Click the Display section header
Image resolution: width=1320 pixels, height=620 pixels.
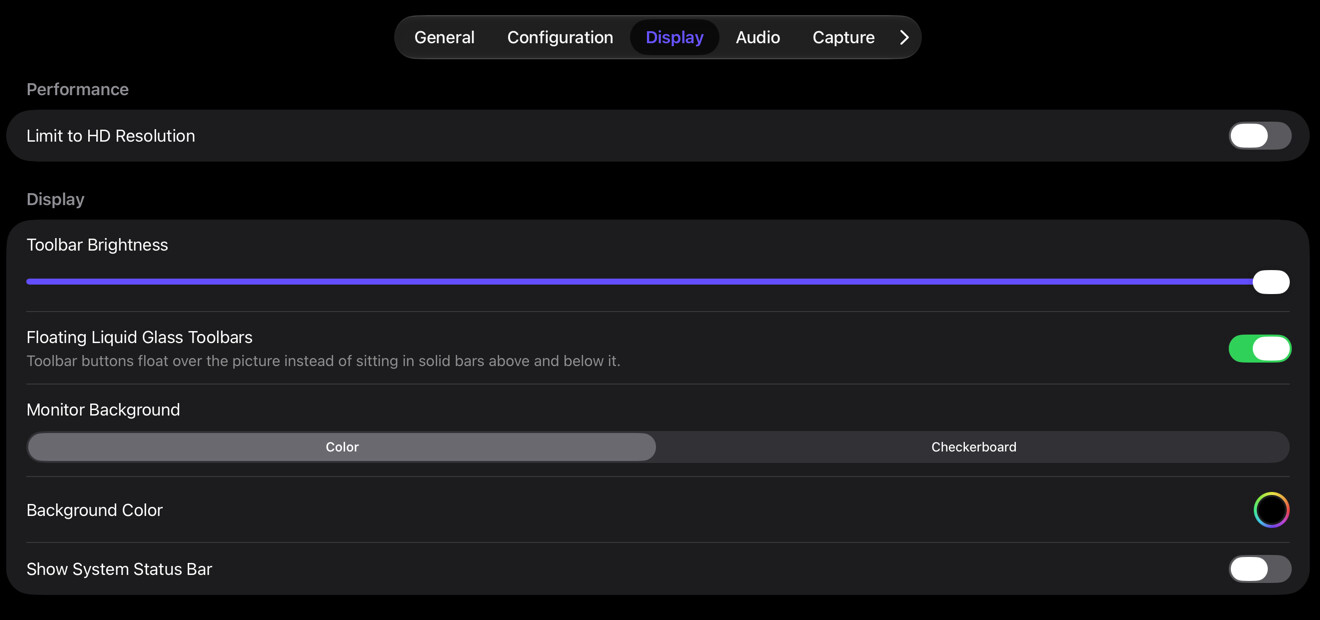[x=55, y=199]
